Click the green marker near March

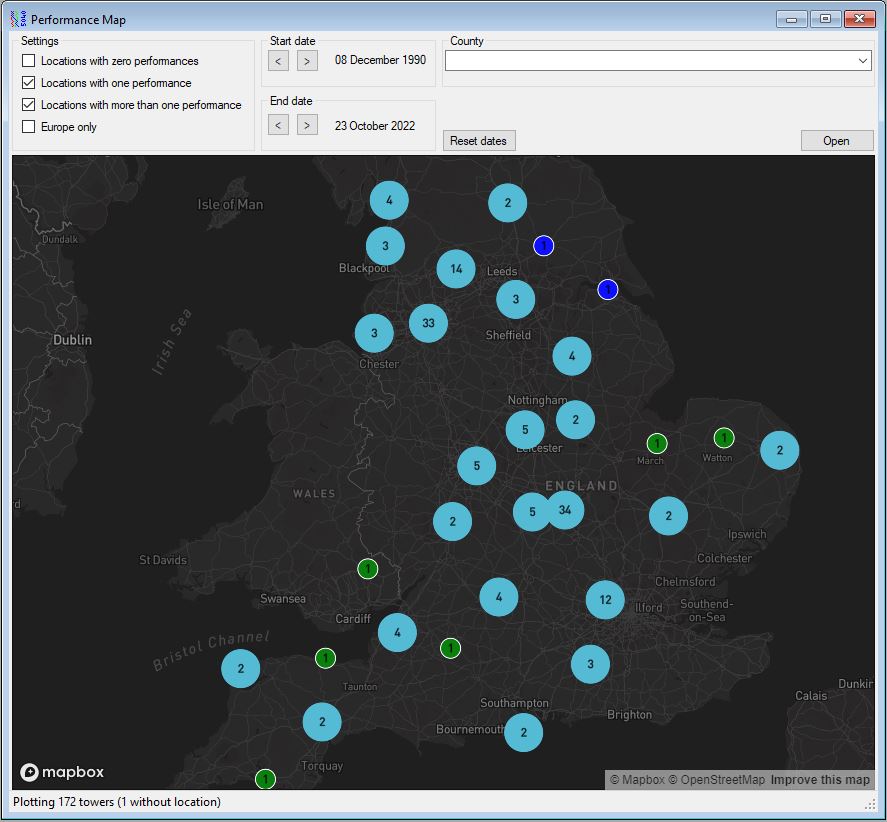tap(656, 443)
